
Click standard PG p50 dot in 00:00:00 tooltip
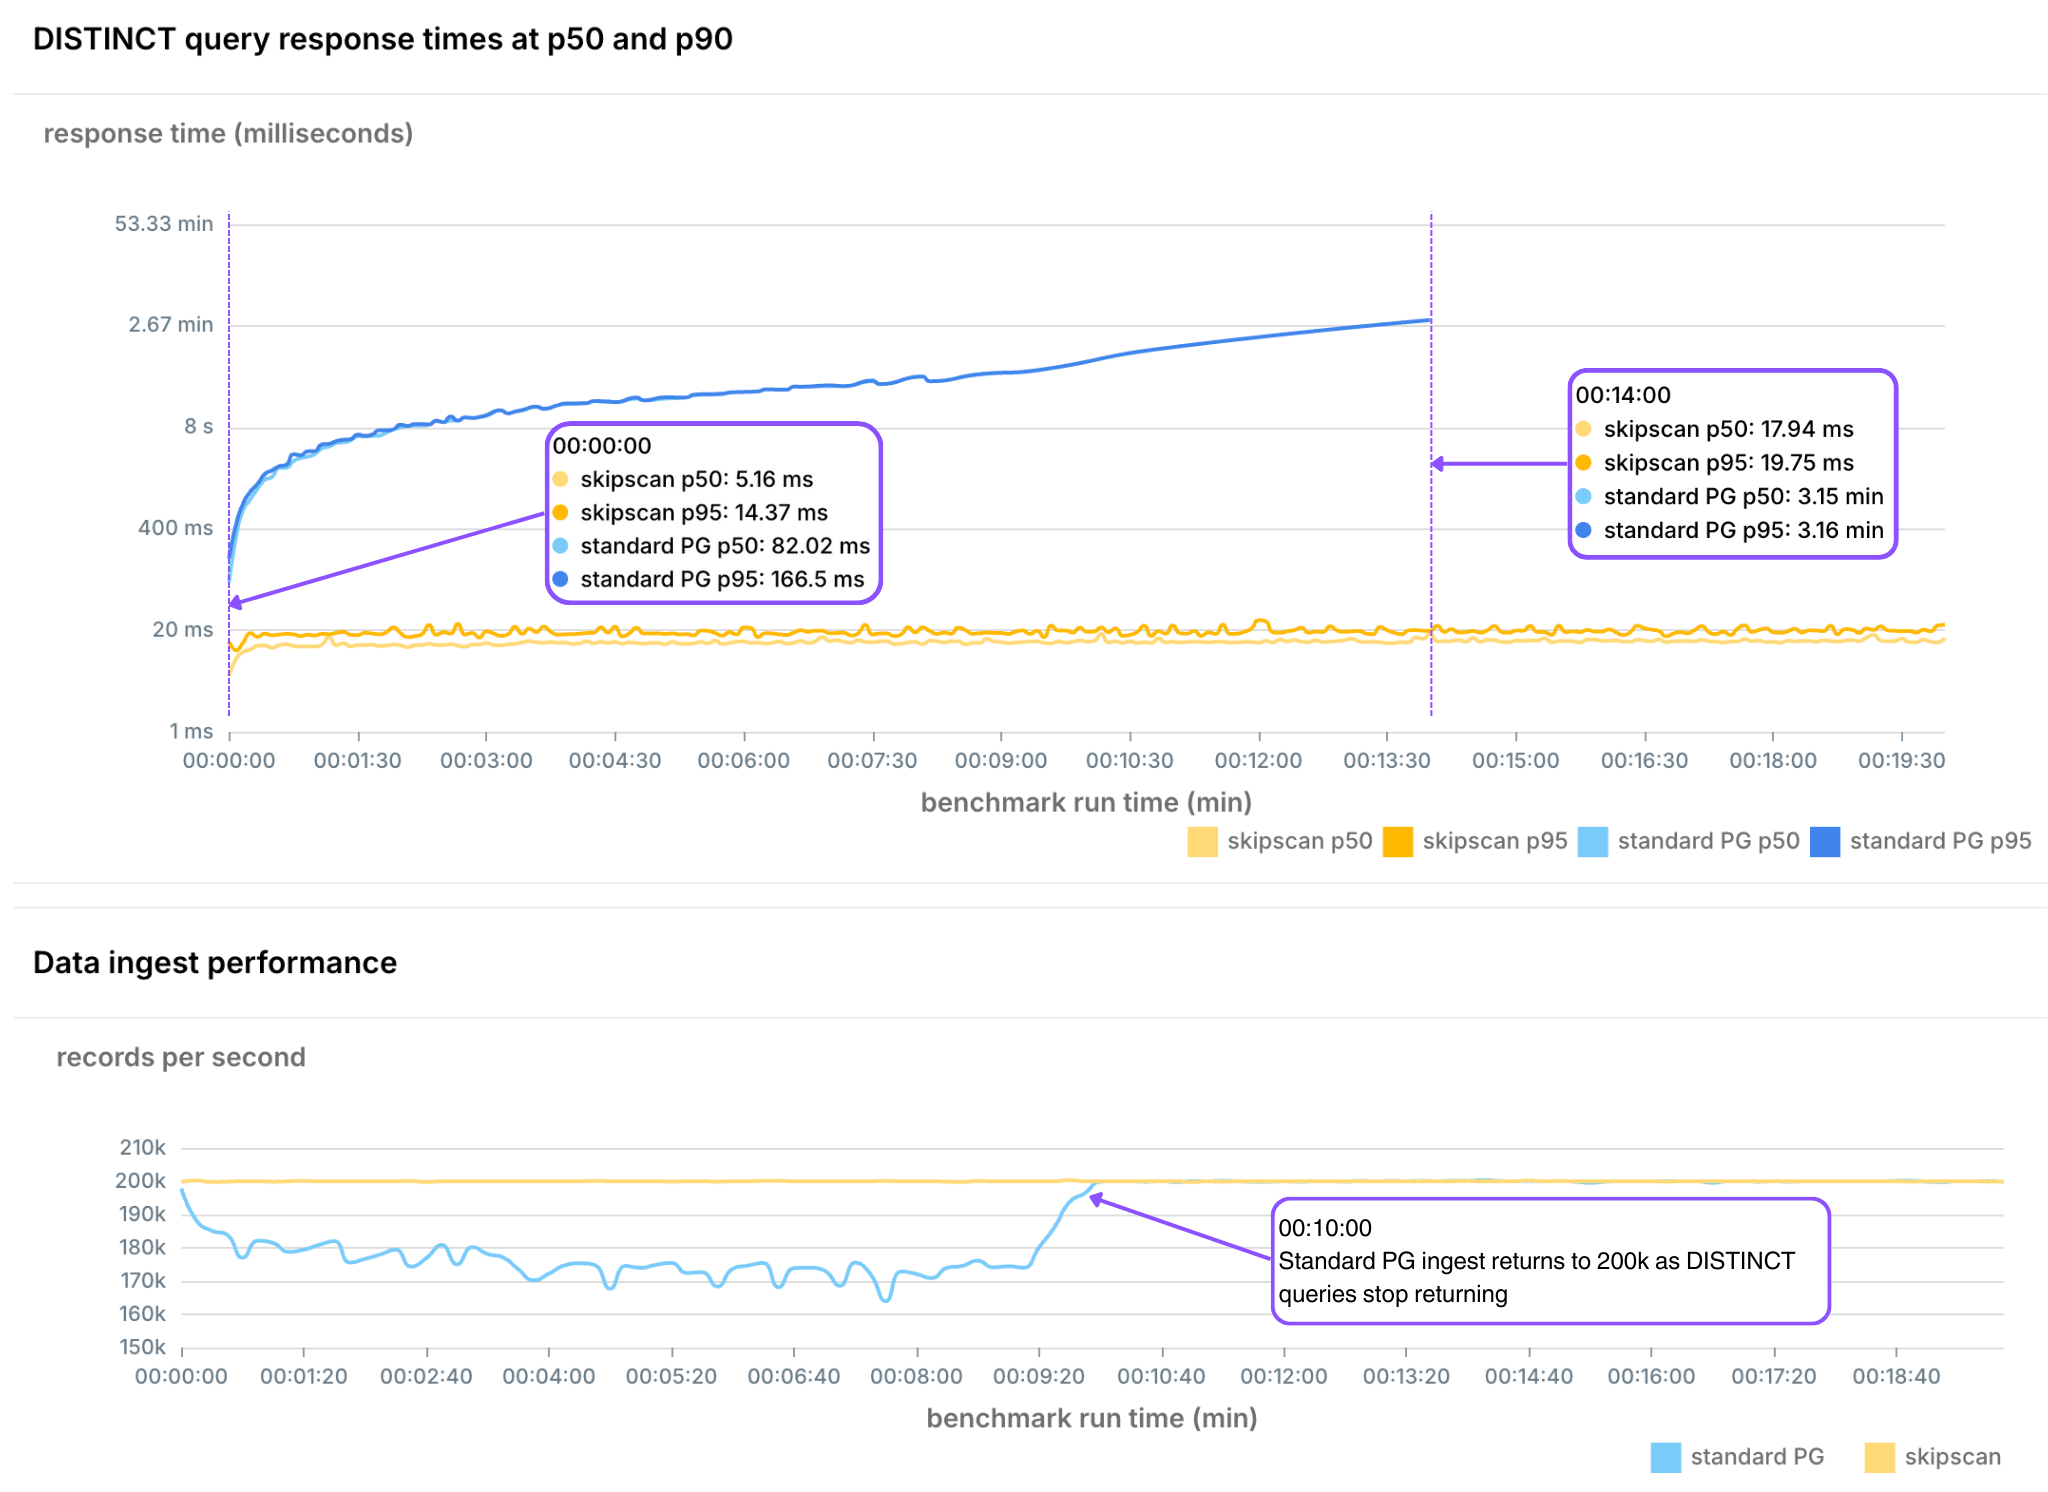tap(560, 546)
